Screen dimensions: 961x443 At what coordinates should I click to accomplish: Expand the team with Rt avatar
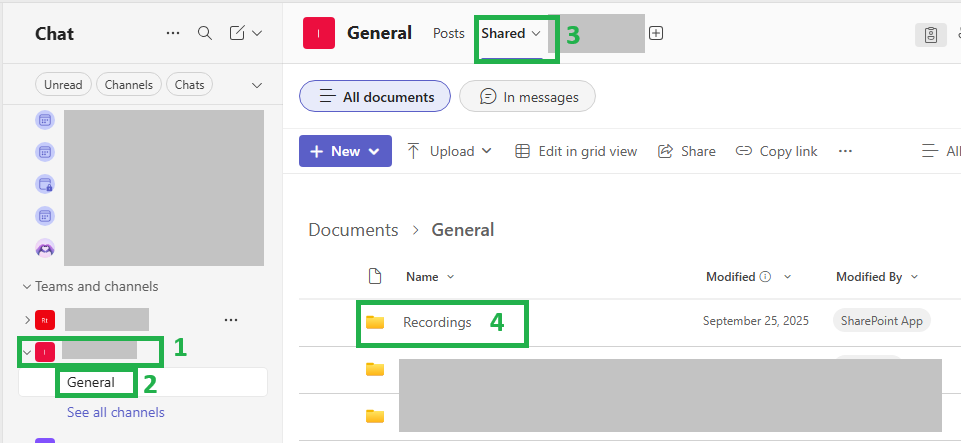coord(27,320)
